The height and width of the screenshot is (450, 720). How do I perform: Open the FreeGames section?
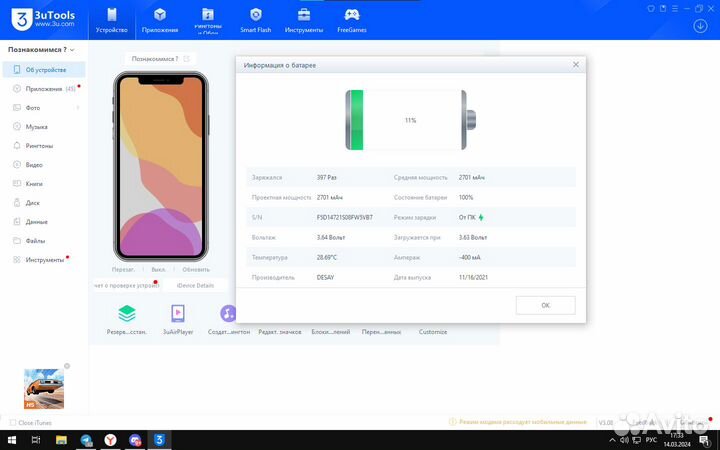(x=352, y=21)
